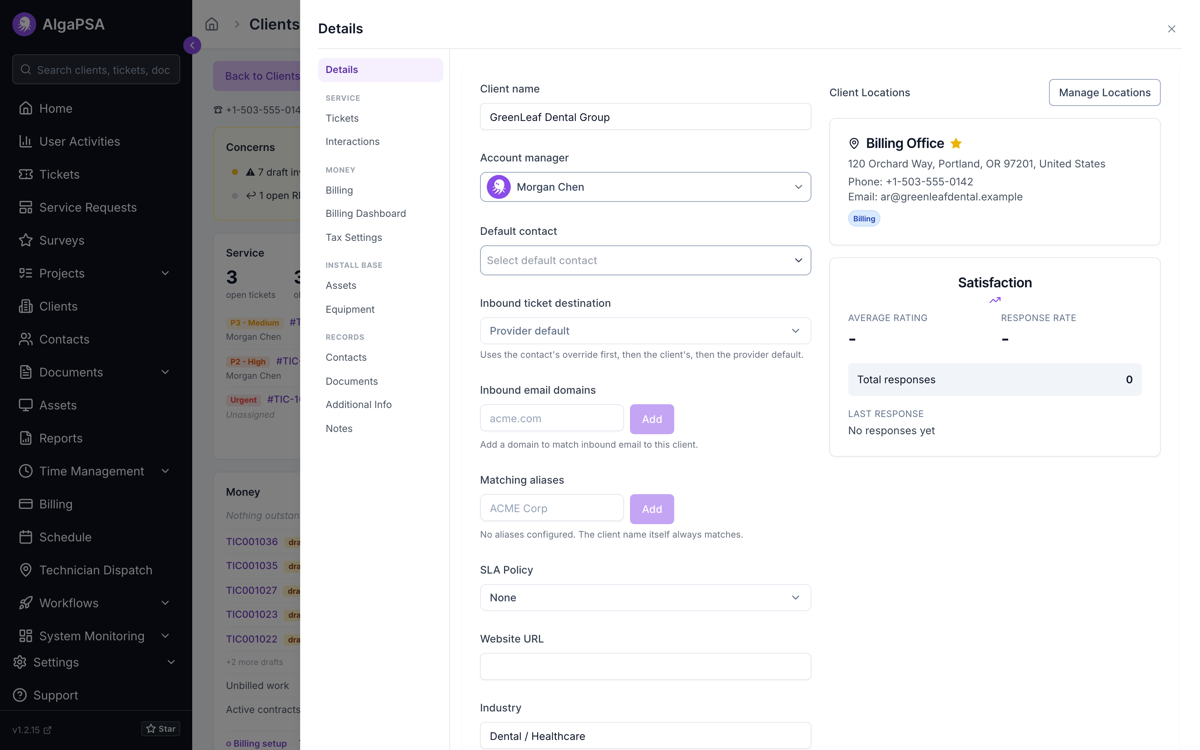Select the Details tab in panel

[380, 70]
